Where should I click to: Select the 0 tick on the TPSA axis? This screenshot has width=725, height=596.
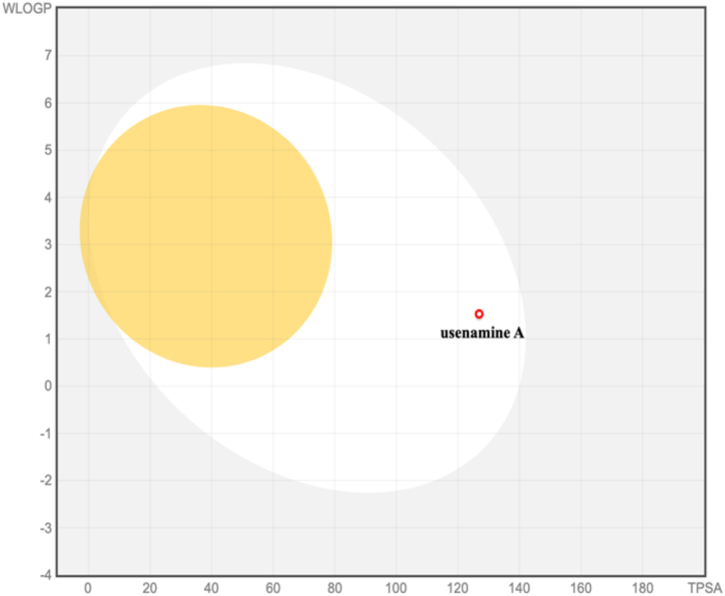coord(88,587)
